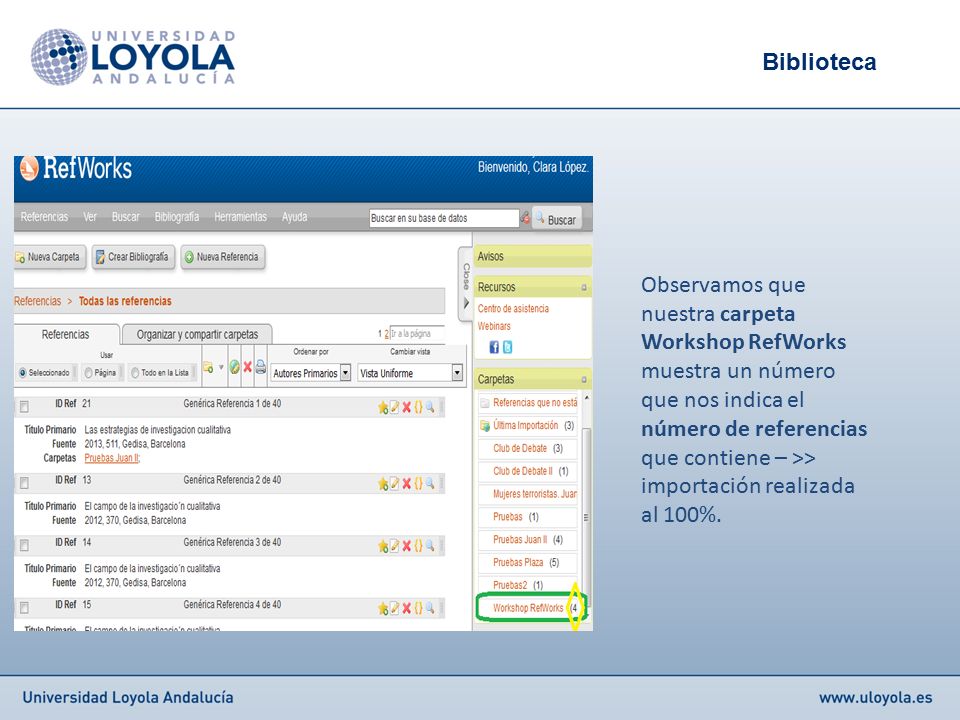Cite reference ID 13 using braces icon
The image size is (960, 720).
click(418, 484)
